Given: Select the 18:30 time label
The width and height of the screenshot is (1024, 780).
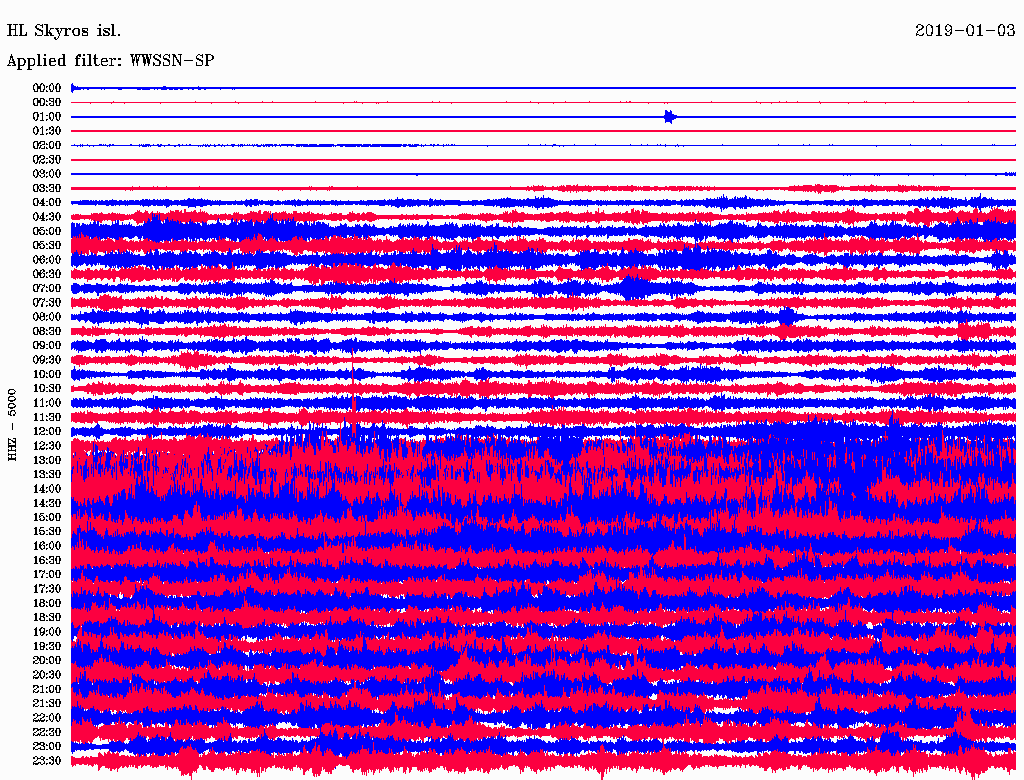Looking at the screenshot, I should pos(47,617).
